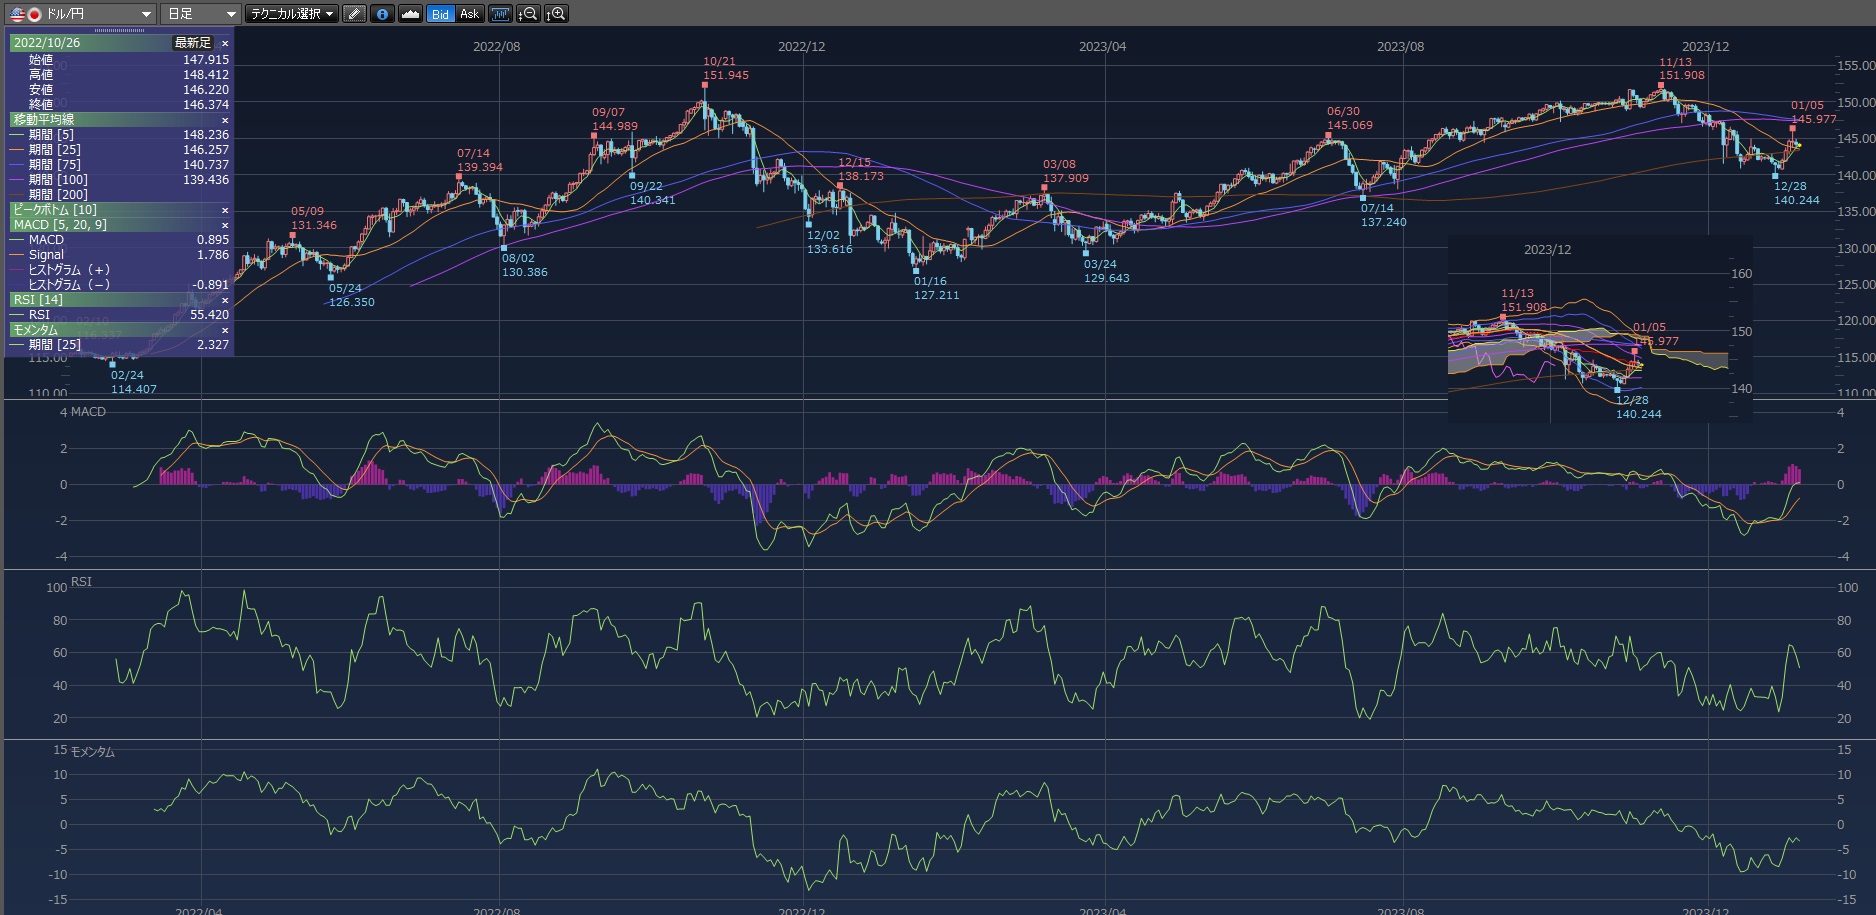This screenshot has height=915, width=1876.
Task: Close the 移動平均線 indicator section
Action: tap(225, 120)
